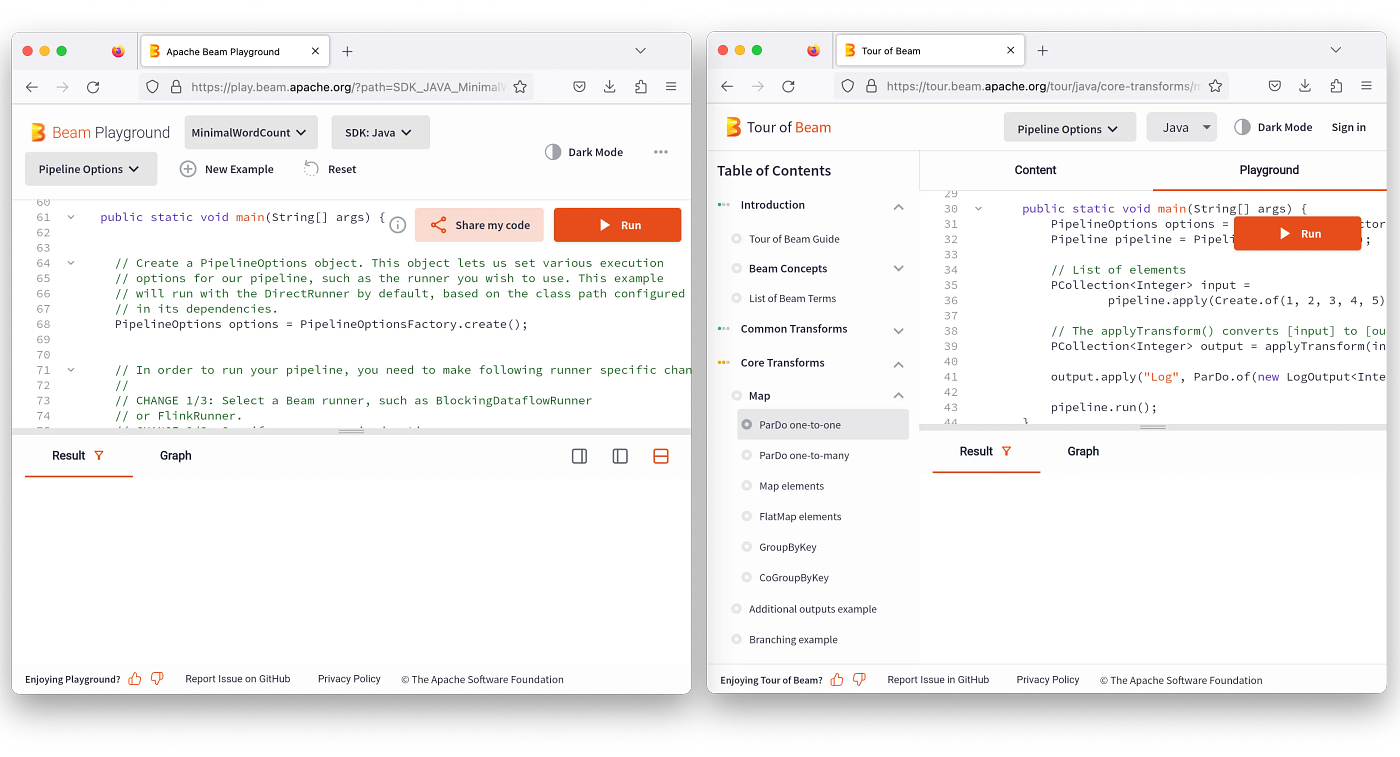Open Report Issue on GitHub link in Playground

238,679
